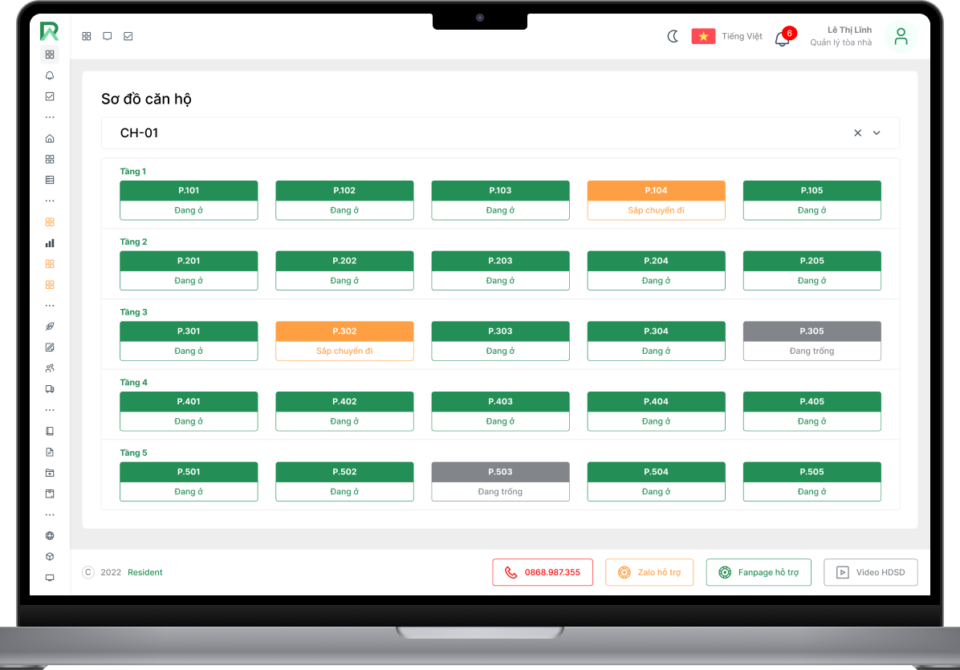Open the people group icon in sidebar
This screenshot has width=960, height=670.
pos(50,368)
